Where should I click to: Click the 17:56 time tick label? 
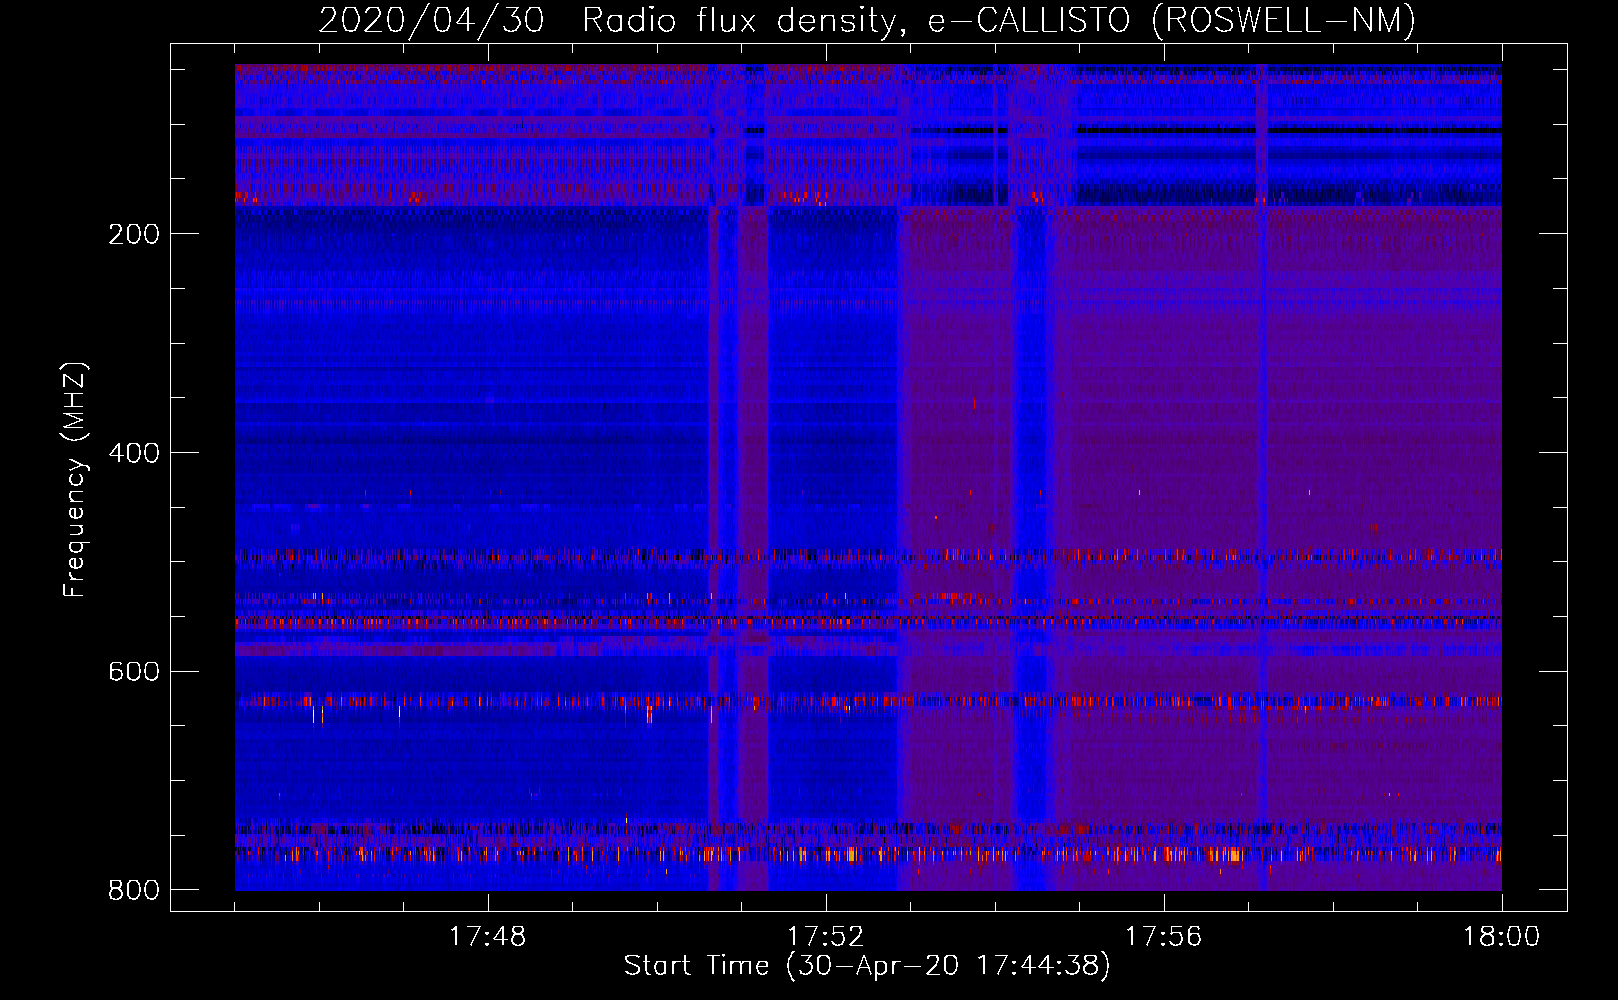coord(1163,937)
